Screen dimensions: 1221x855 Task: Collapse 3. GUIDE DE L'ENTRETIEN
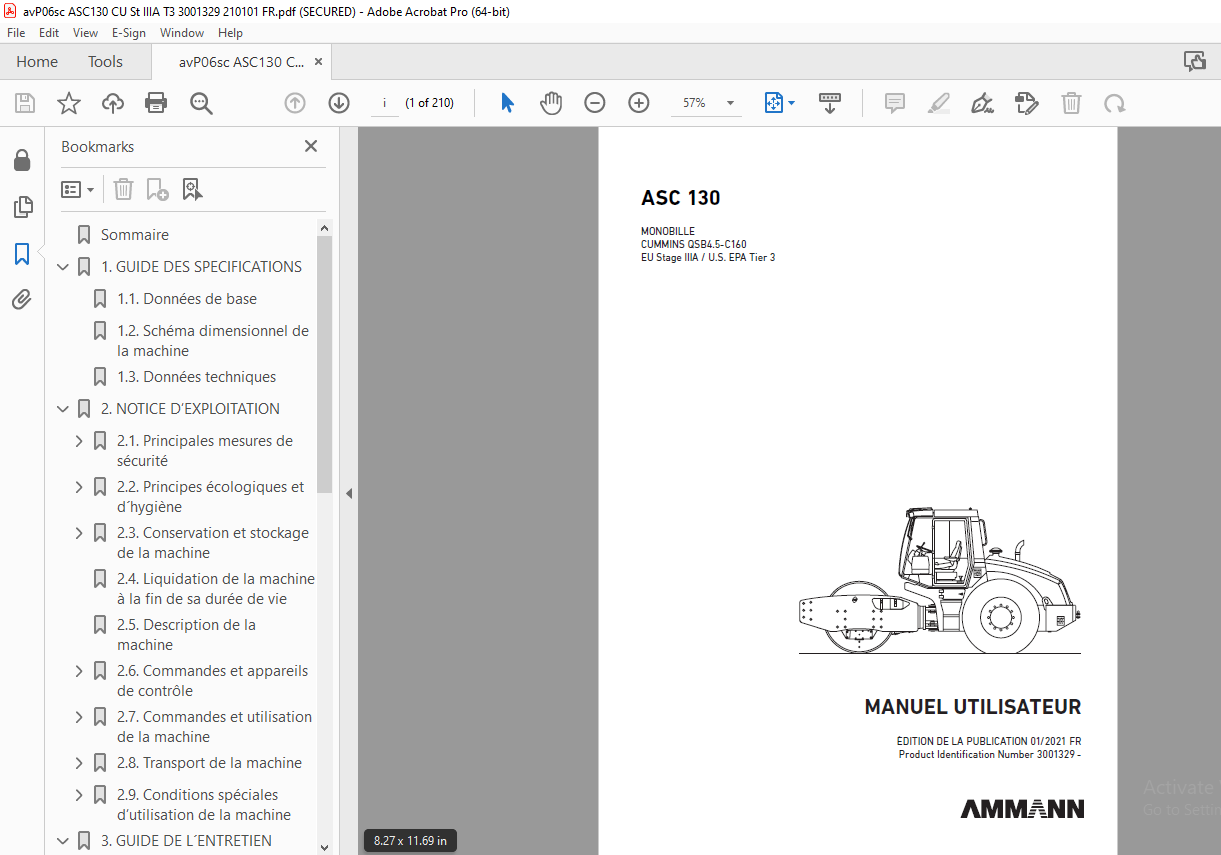tap(63, 841)
